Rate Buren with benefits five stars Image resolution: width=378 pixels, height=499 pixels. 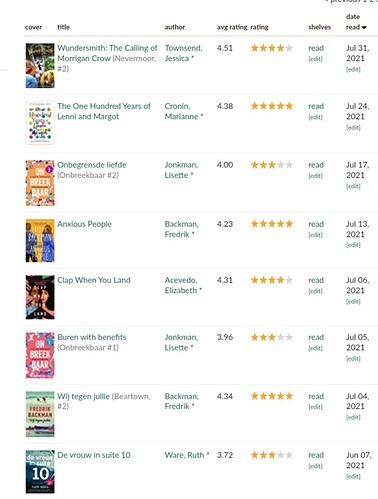point(289,337)
